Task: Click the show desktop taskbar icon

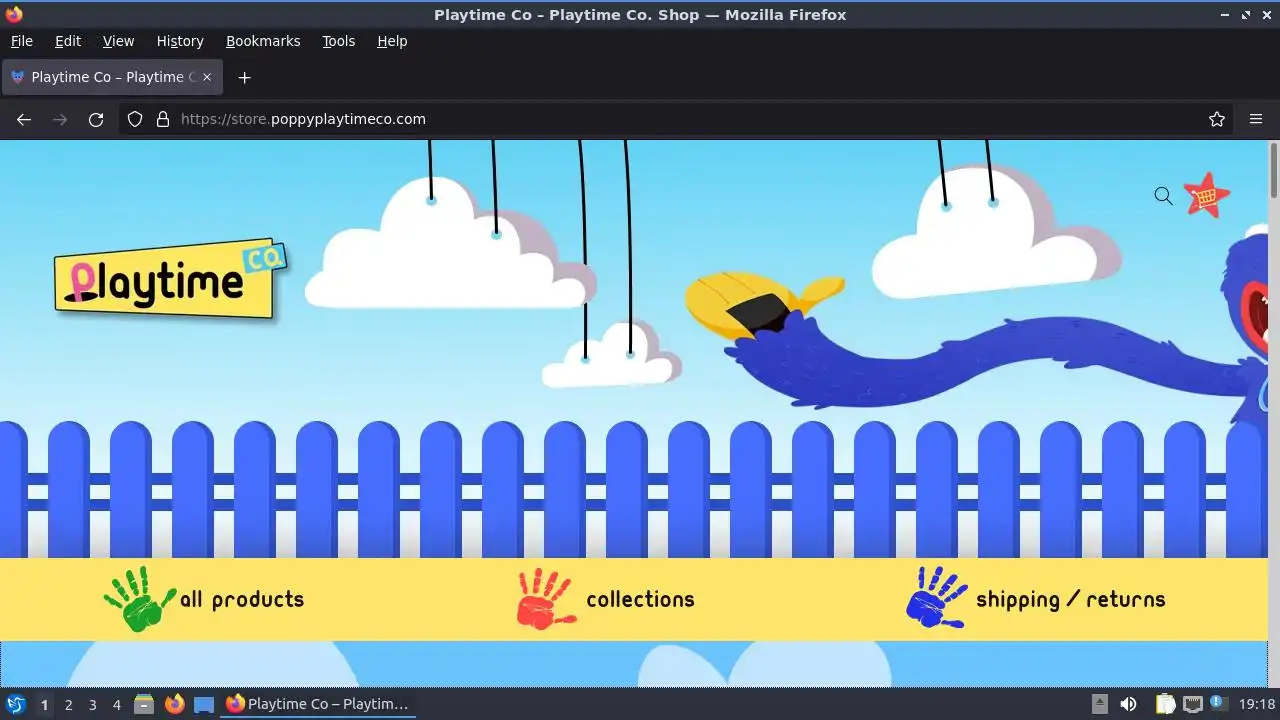Action: click(204, 704)
